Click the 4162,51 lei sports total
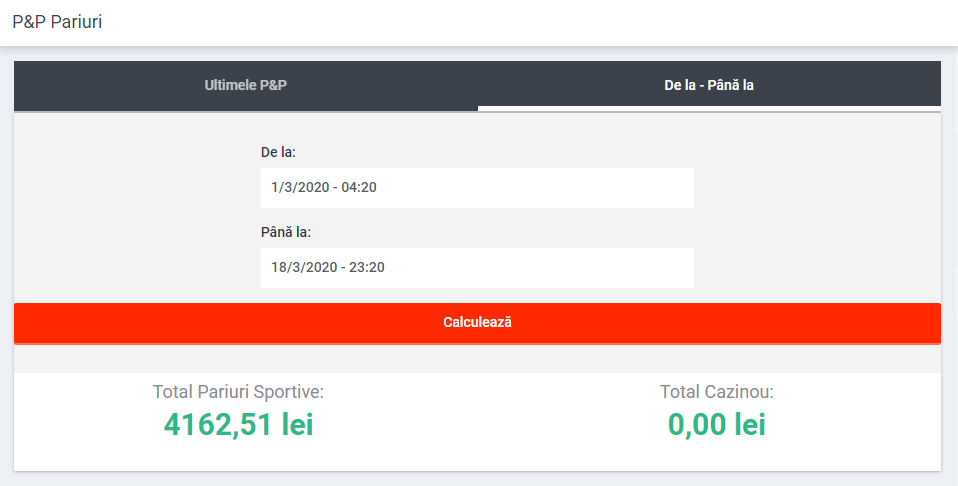Image resolution: width=958 pixels, height=486 pixels. (238, 424)
